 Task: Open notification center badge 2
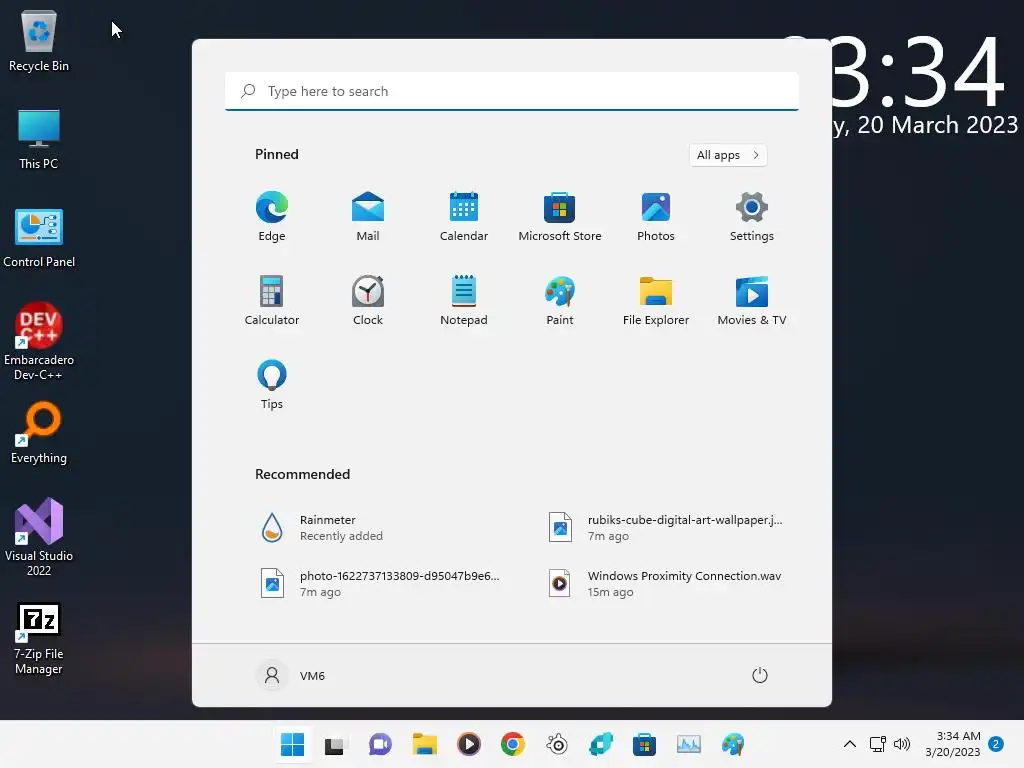coord(996,744)
